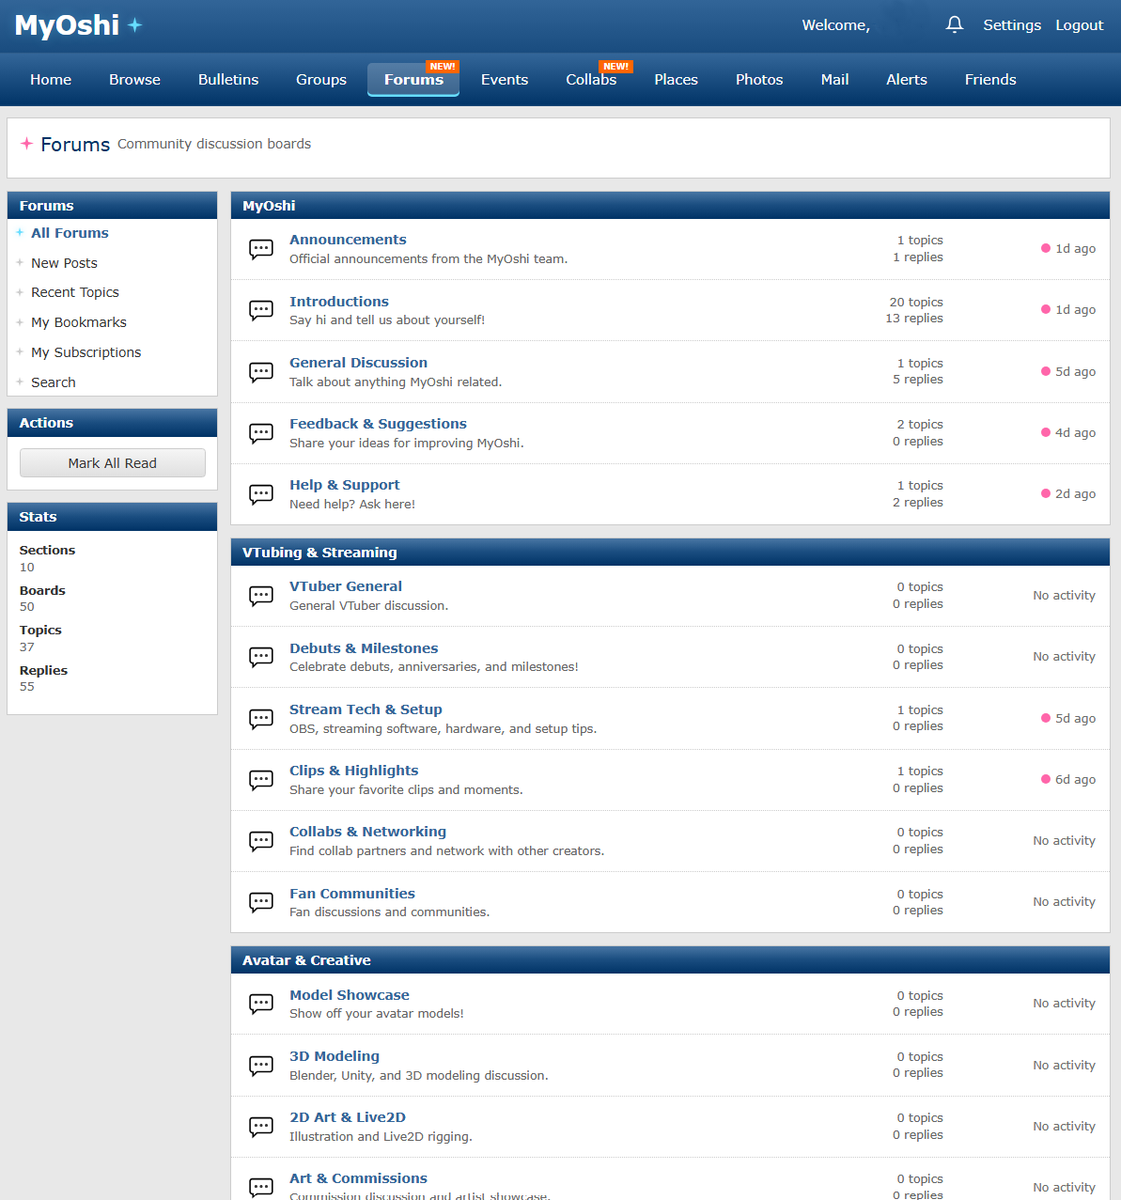Click the VTuber General board bubble icon
The height and width of the screenshot is (1200, 1121).
[x=261, y=596]
